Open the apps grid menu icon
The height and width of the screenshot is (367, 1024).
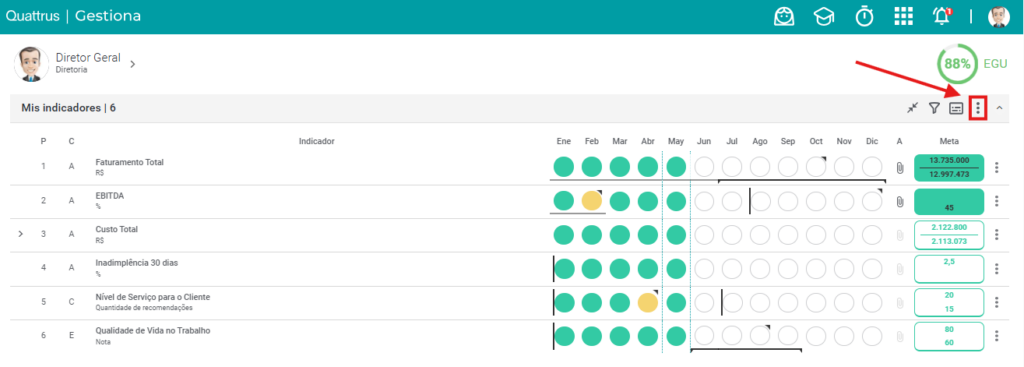903,16
